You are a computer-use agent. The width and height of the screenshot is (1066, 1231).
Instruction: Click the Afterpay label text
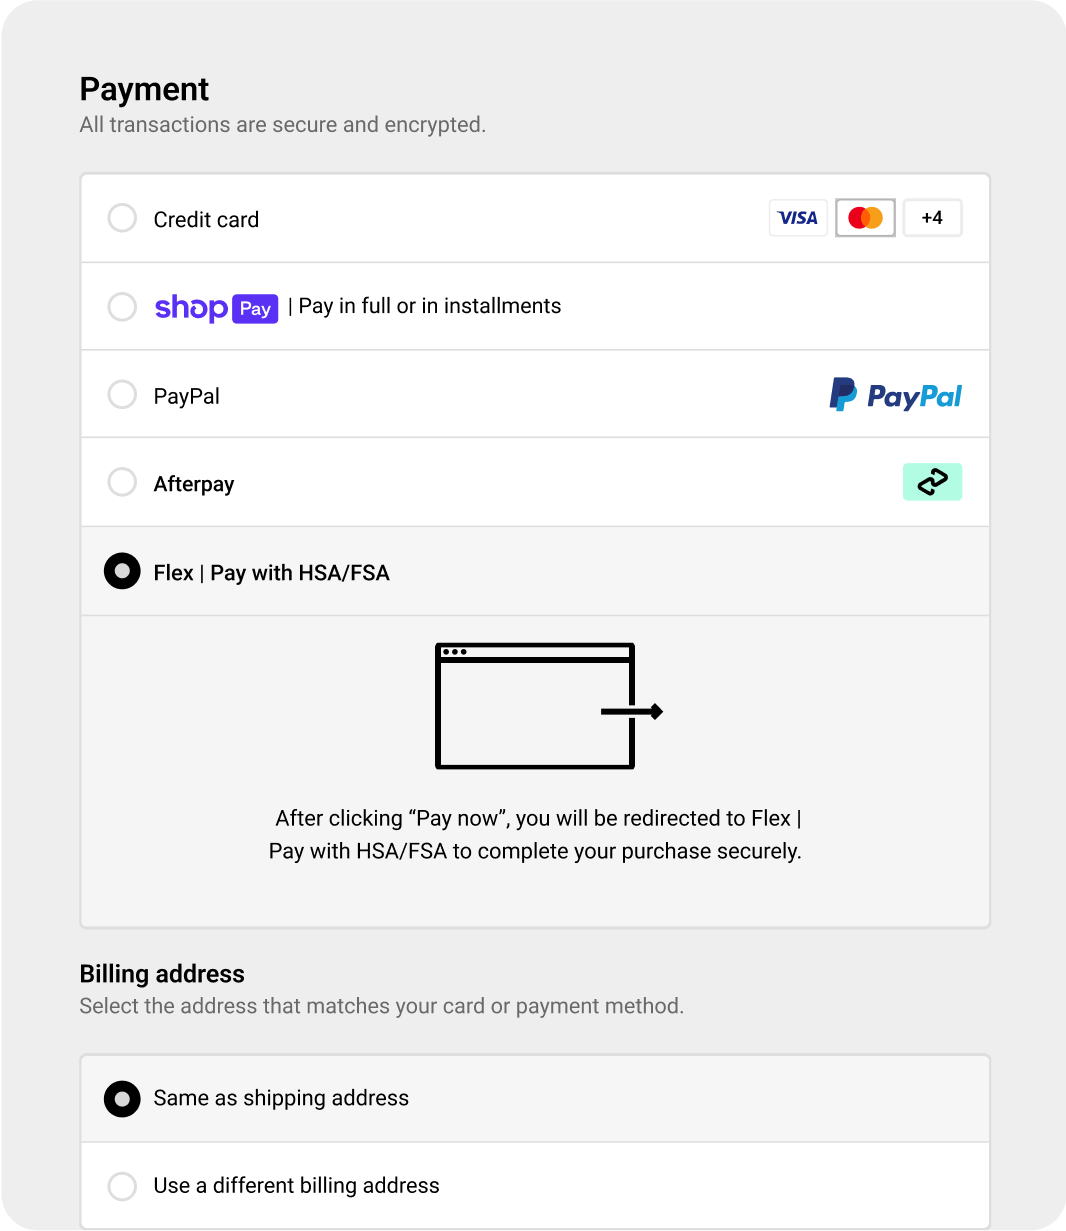coord(194,484)
